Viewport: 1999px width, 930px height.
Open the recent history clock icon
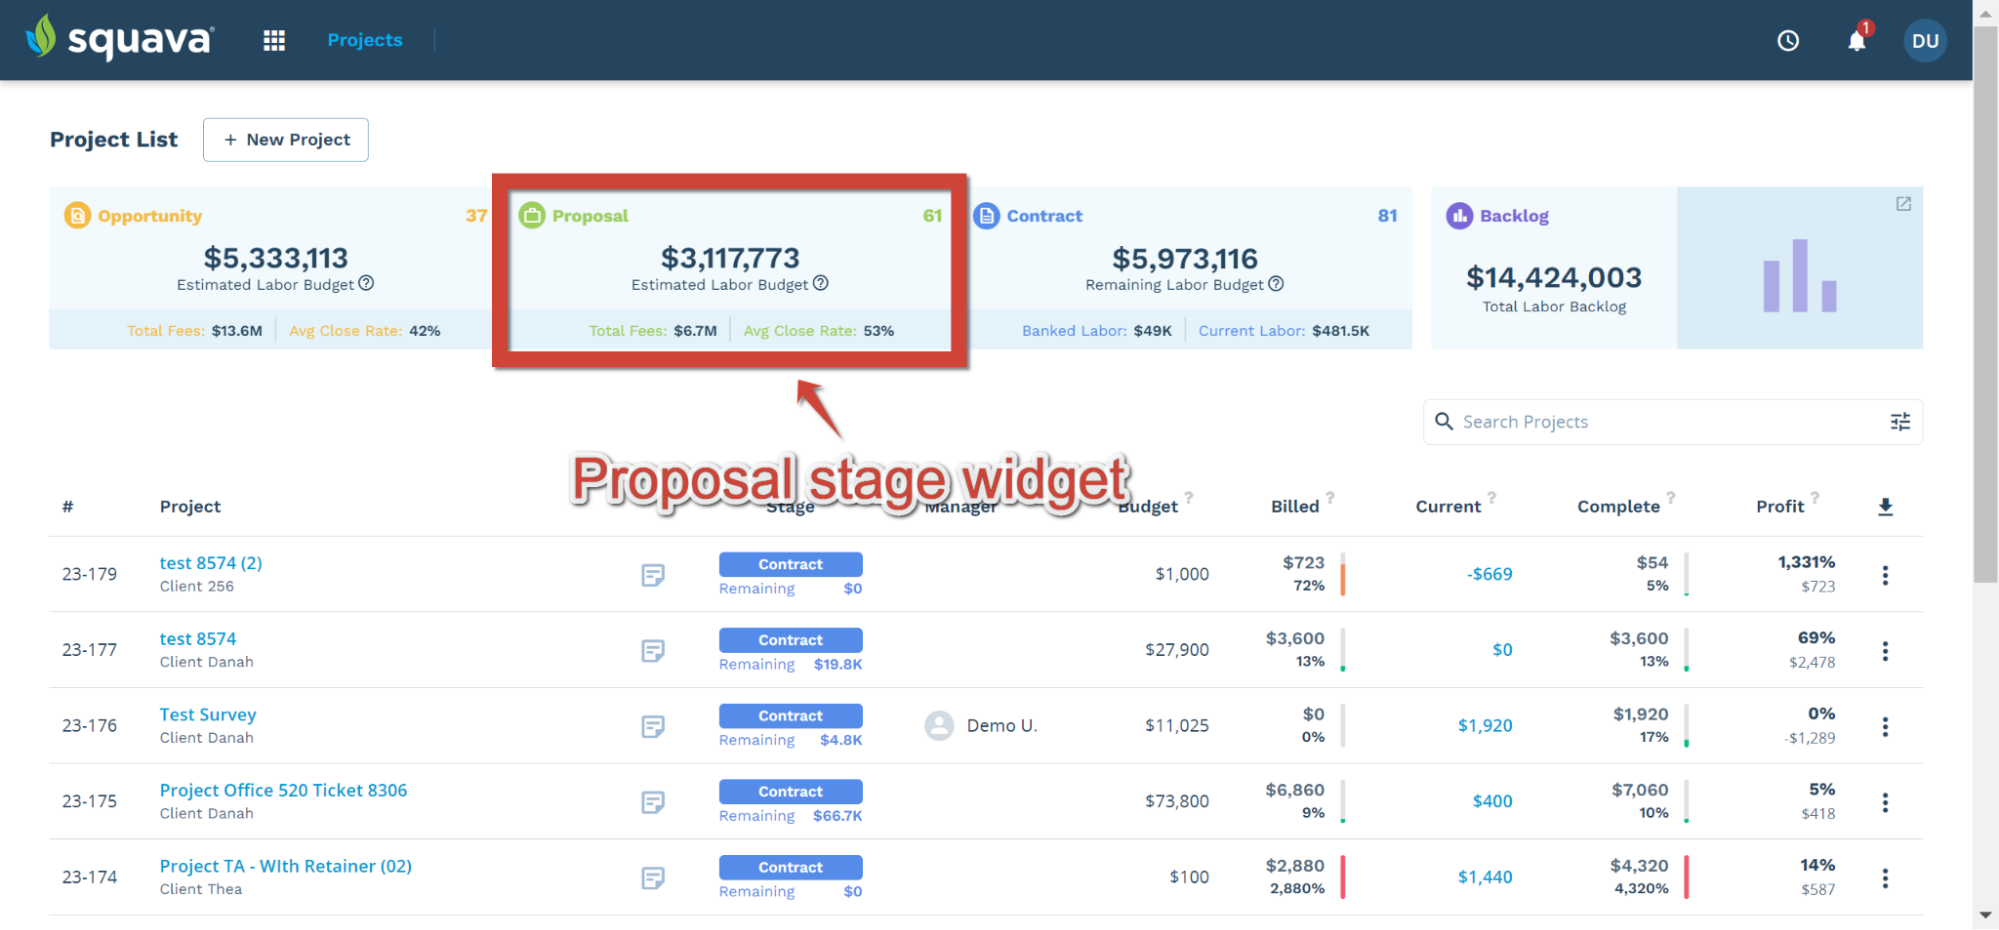pos(1789,40)
